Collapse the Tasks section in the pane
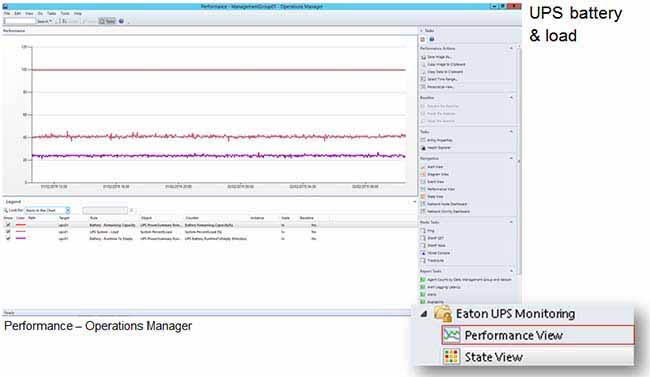Image resolution: width=650 pixels, height=377 pixels. pyautogui.click(x=511, y=131)
